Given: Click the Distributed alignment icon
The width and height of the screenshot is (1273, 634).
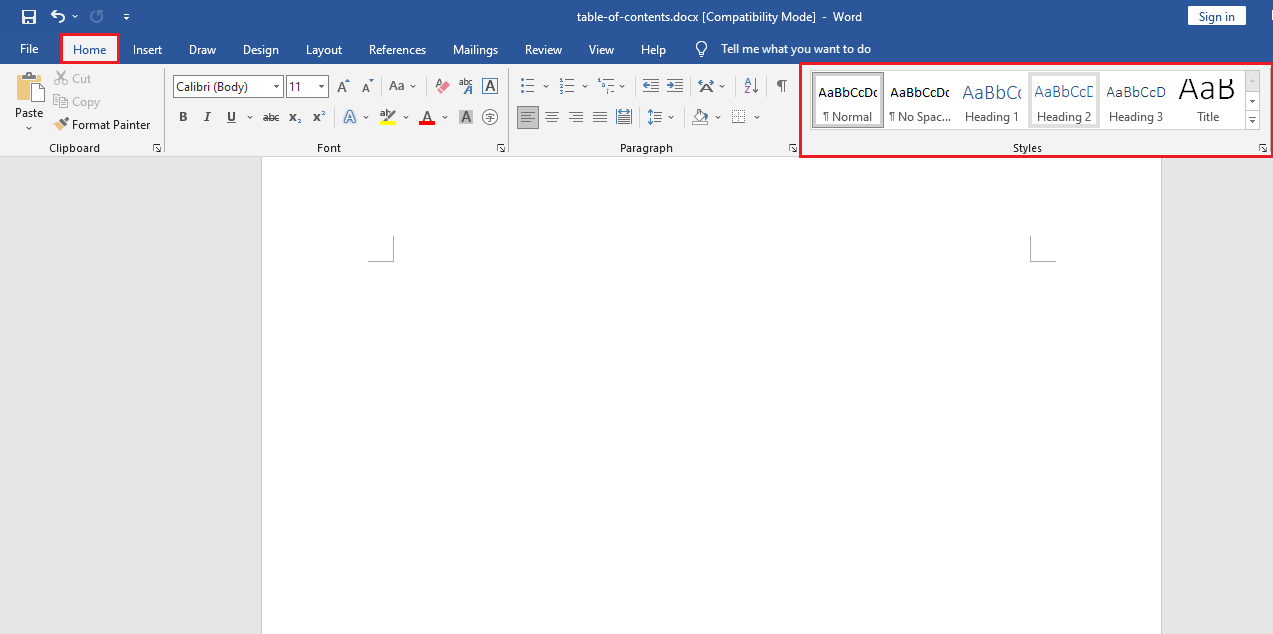Looking at the screenshot, I should pyautogui.click(x=624, y=117).
